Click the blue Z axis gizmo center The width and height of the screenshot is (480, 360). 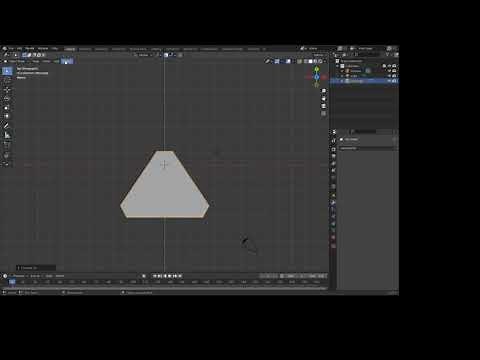pyautogui.click(x=317, y=77)
